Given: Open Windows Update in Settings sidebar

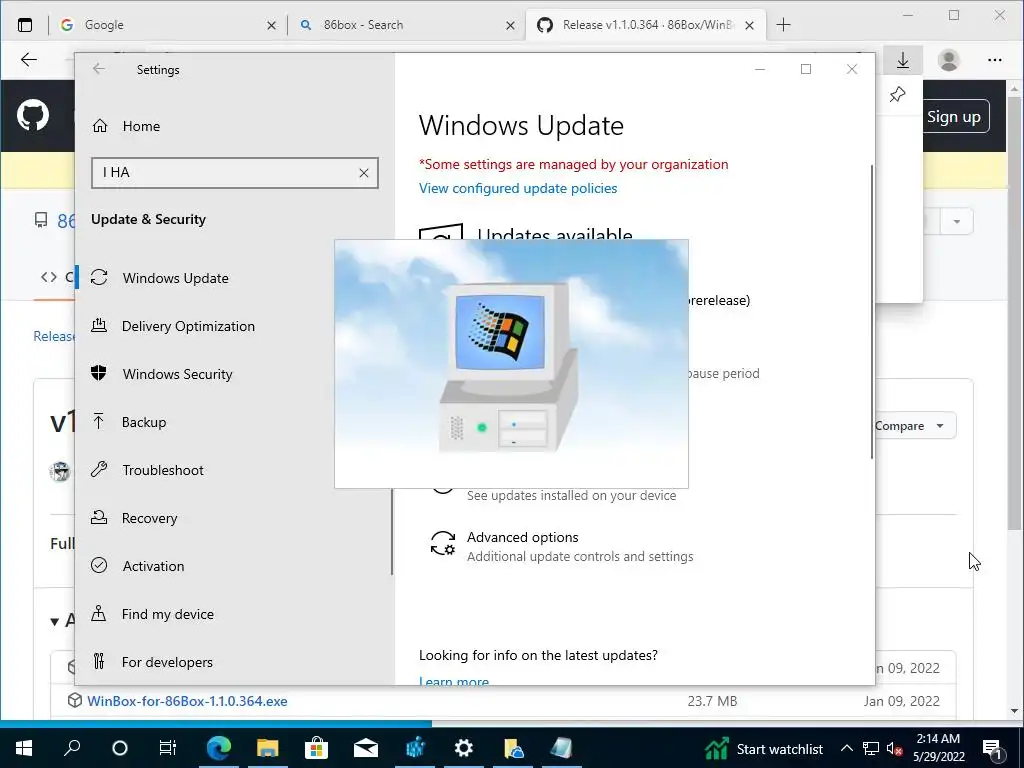Looking at the screenshot, I should click(176, 278).
